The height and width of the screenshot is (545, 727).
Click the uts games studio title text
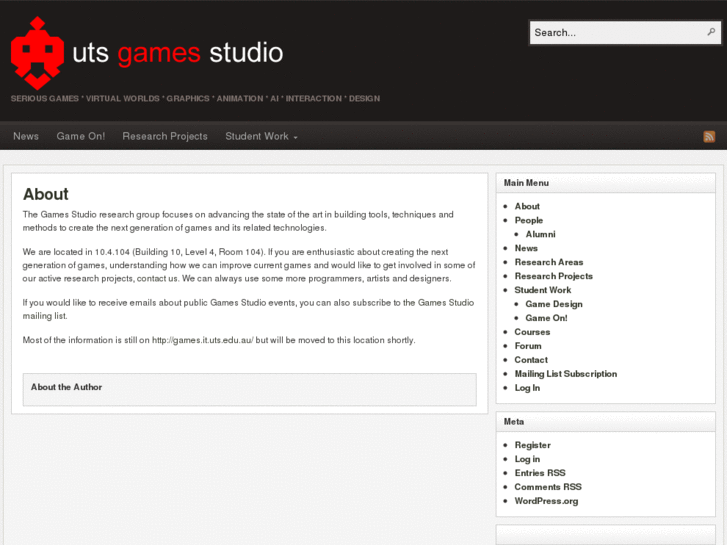178,52
